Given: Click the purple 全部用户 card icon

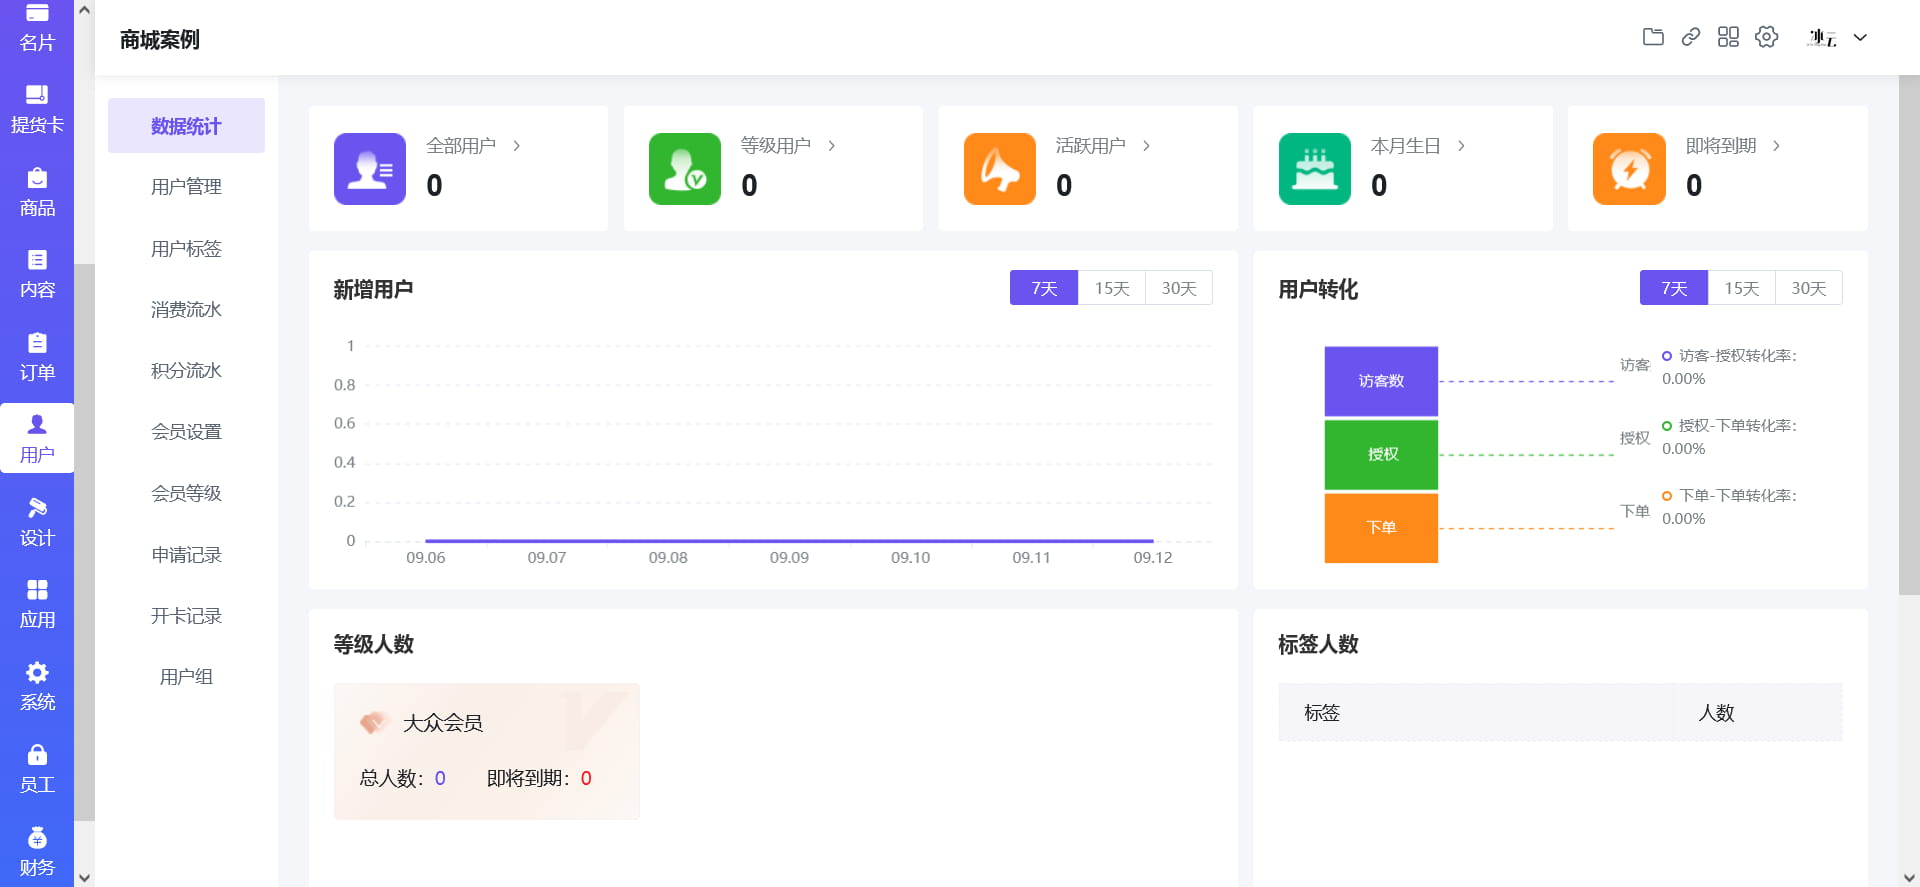Looking at the screenshot, I should [370, 169].
